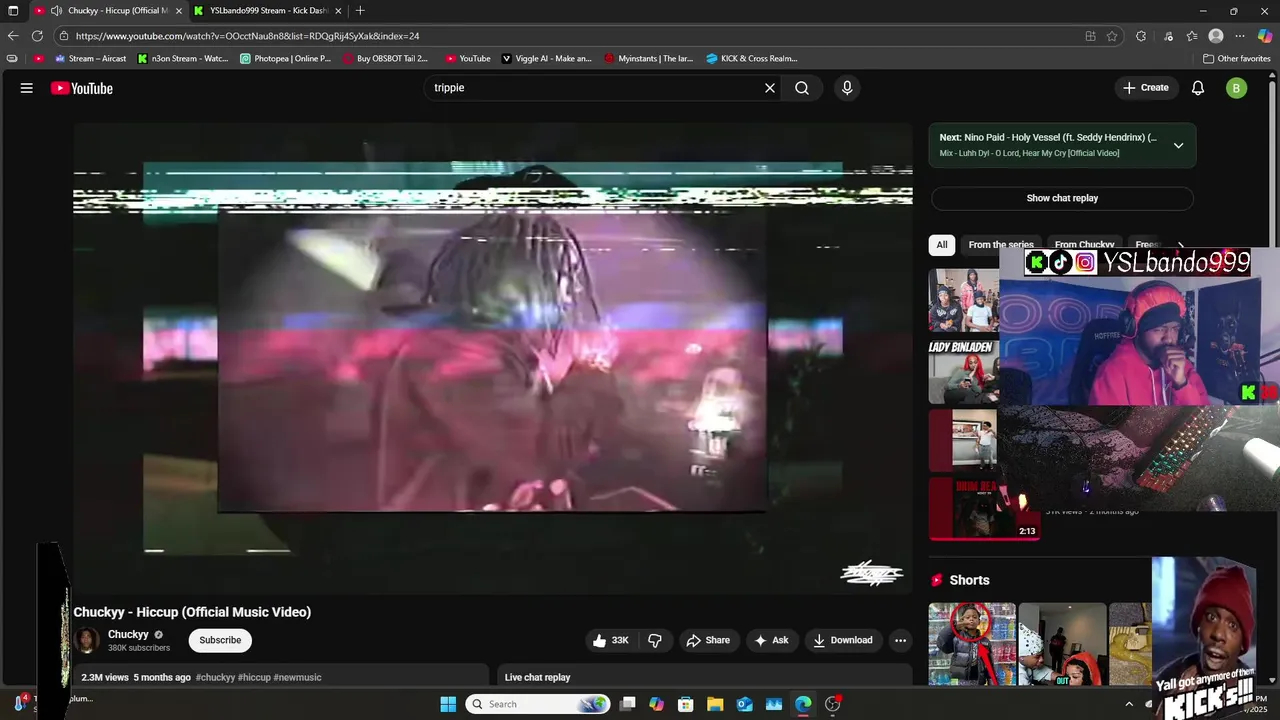Open Edge favorites list icon
The image size is (1280, 720).
1192,36
